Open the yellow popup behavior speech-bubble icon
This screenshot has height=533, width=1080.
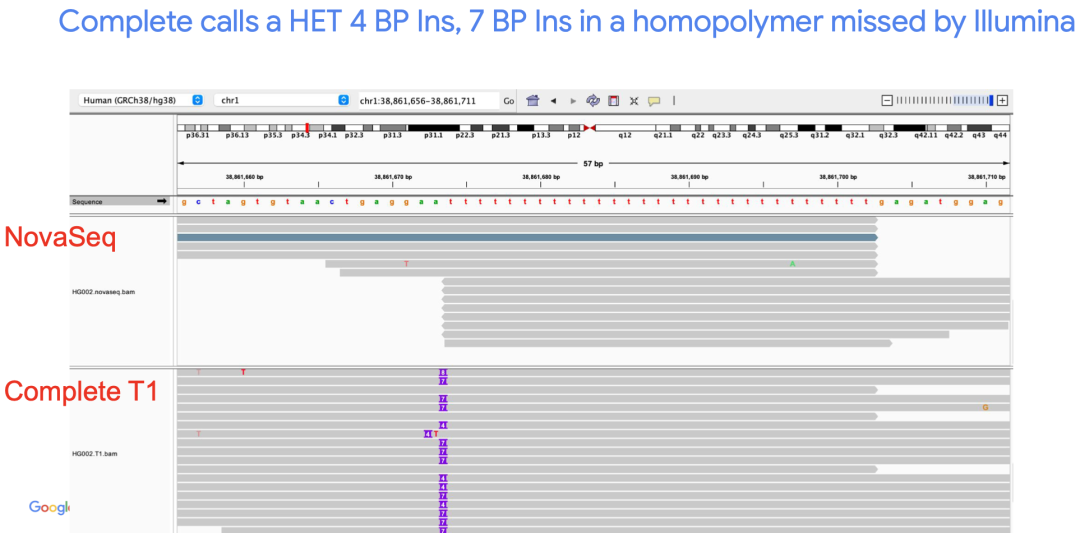(x=654, y=101)
